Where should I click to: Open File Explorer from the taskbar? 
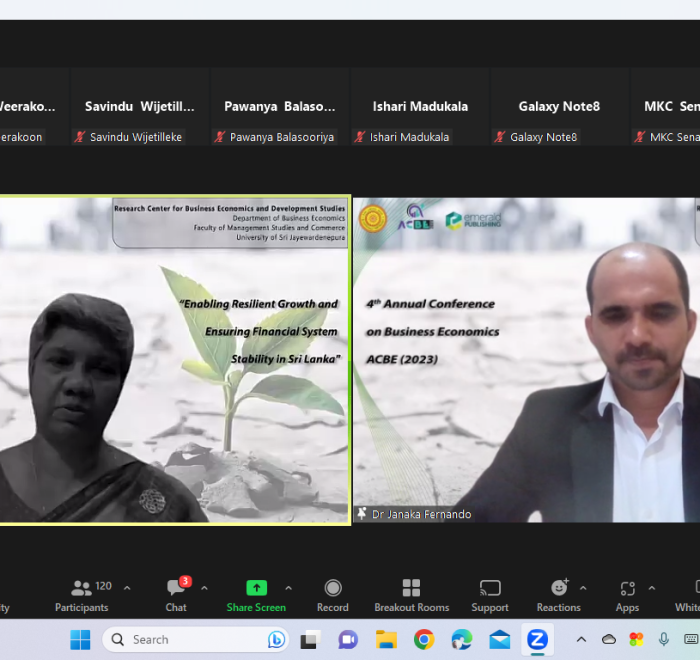[386, 640]
